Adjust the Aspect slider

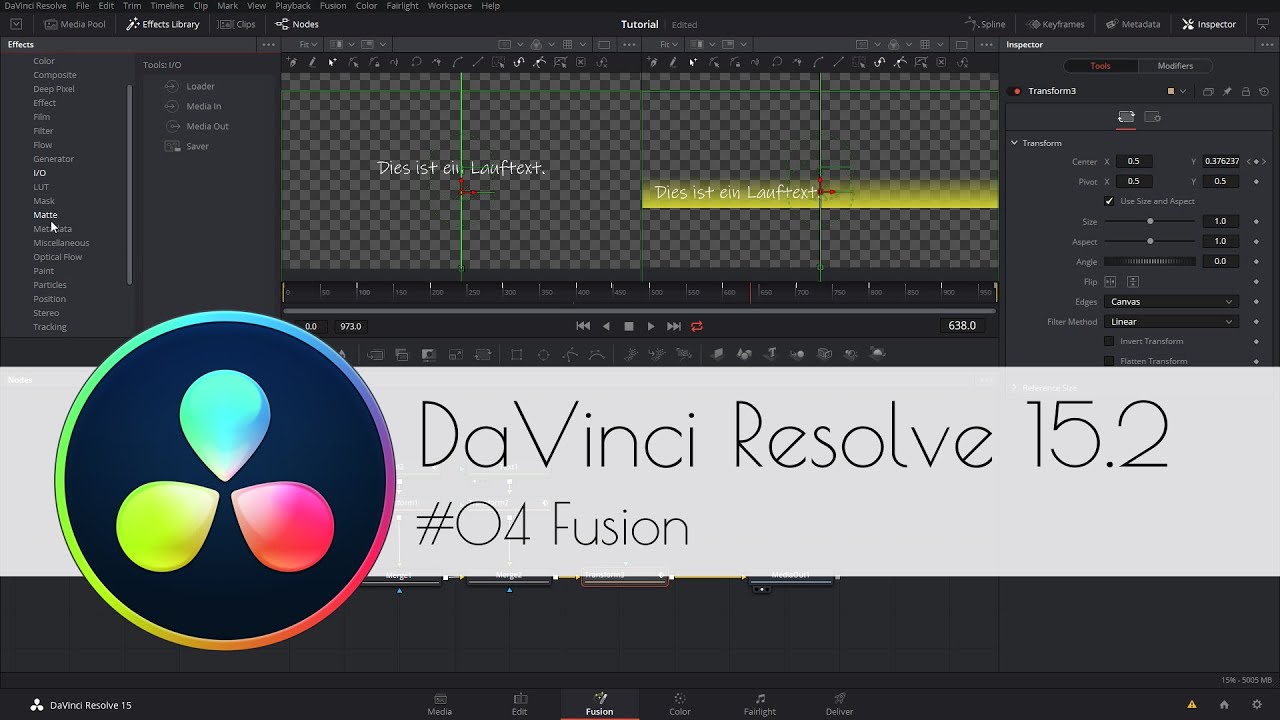pyautogui.click(x=1150, y=241)
